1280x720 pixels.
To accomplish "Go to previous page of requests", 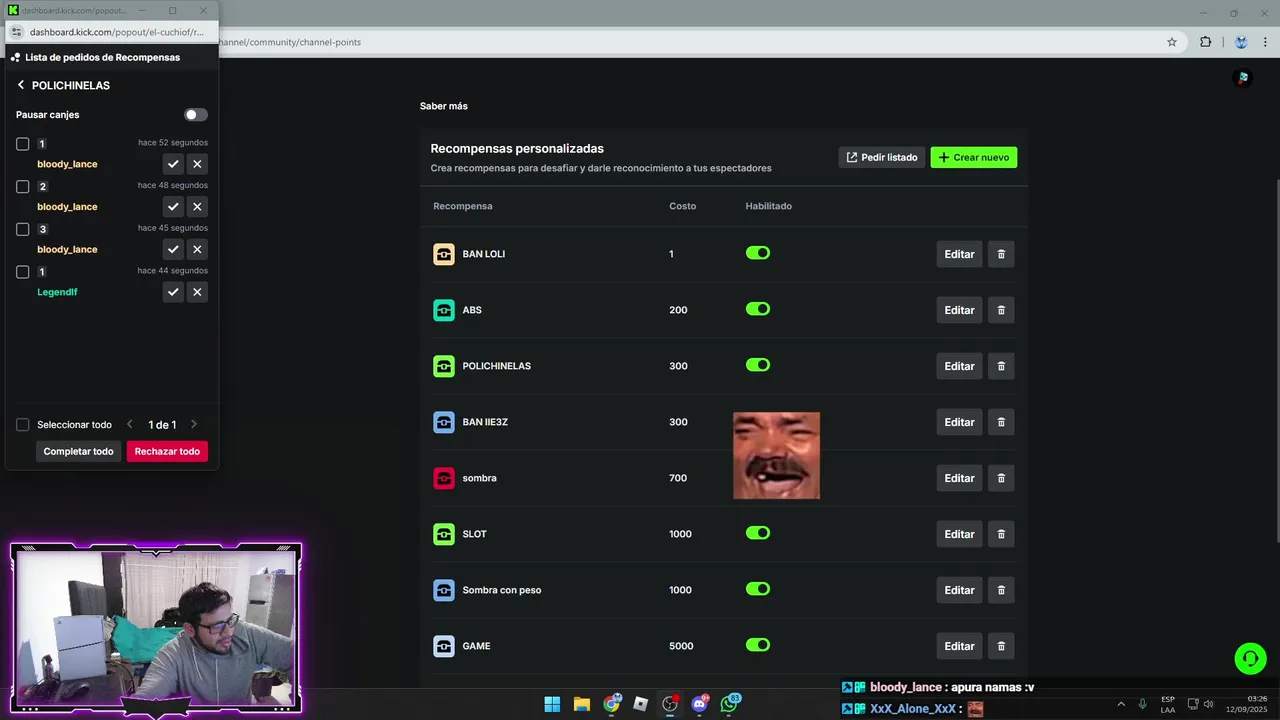I will 129,425.
